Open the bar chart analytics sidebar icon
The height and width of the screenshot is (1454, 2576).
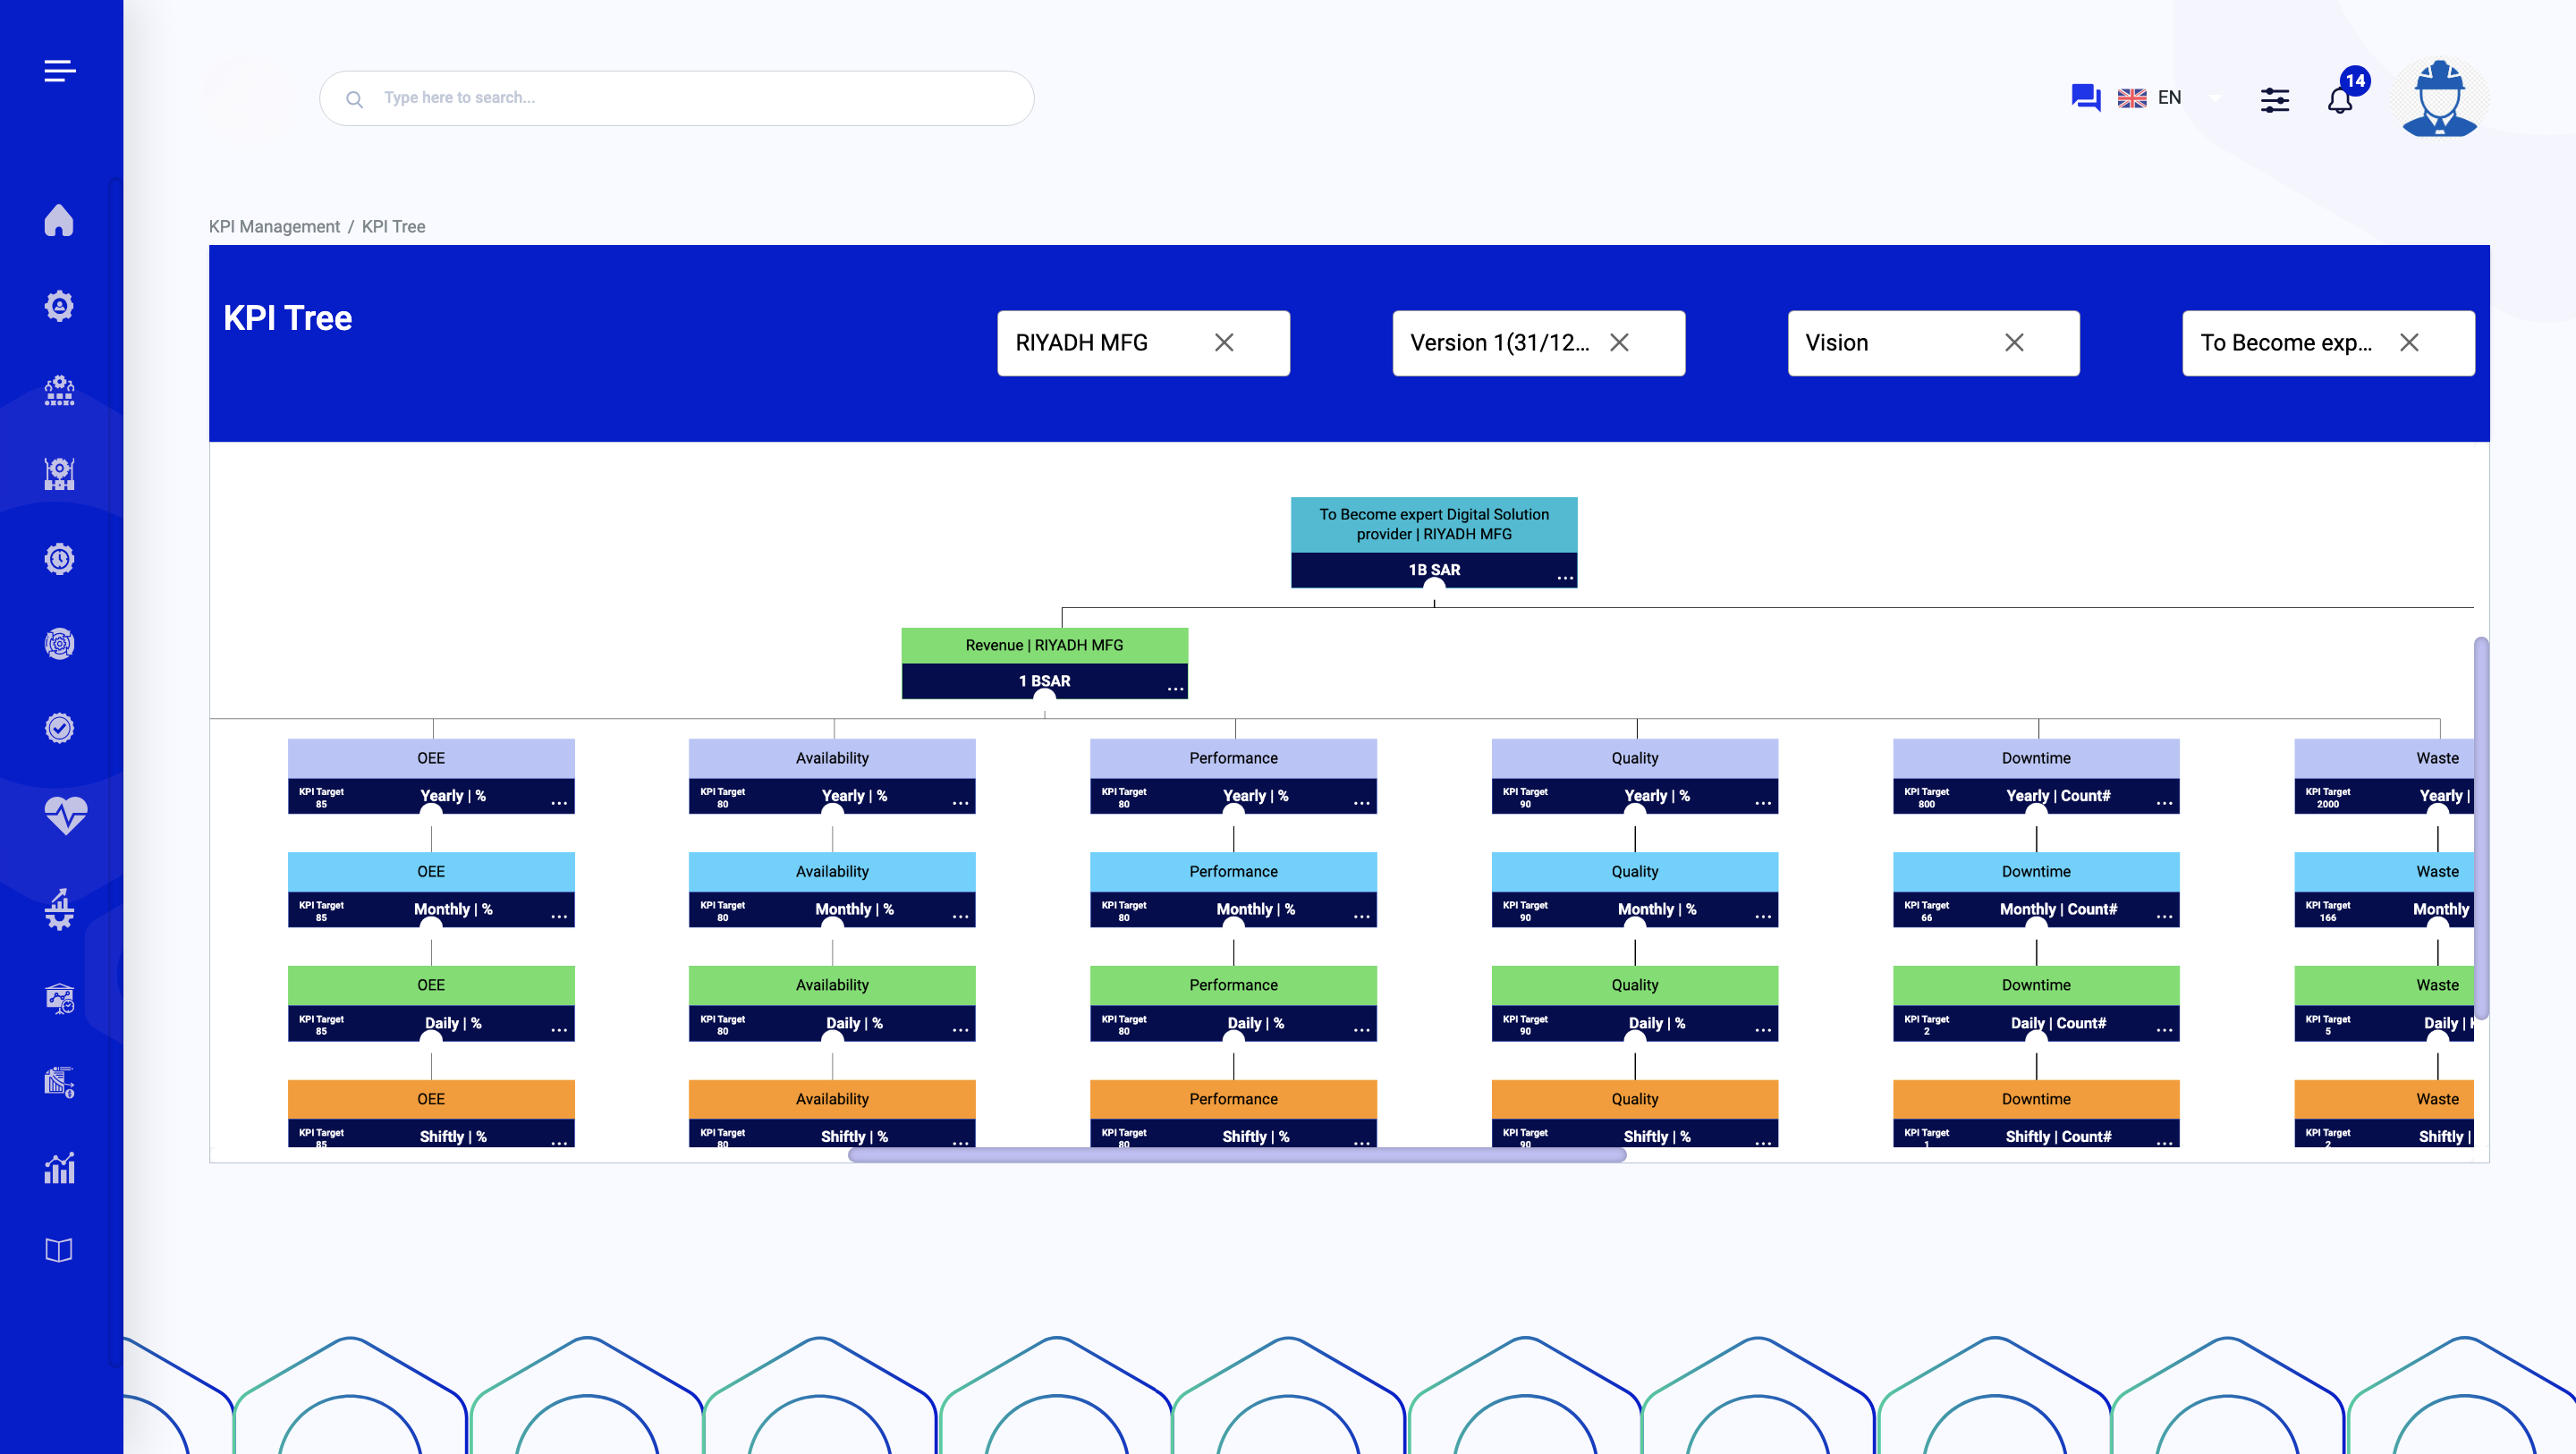point(59,1167)
